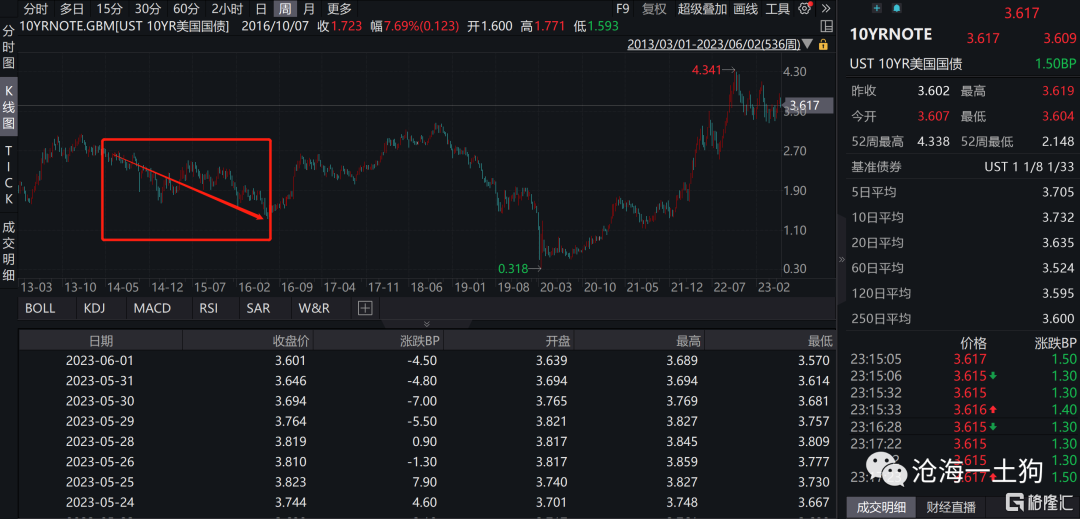Open the 复权 adjustment option
This screenshot has width=1080, height=519.
[x=654, y=9]
